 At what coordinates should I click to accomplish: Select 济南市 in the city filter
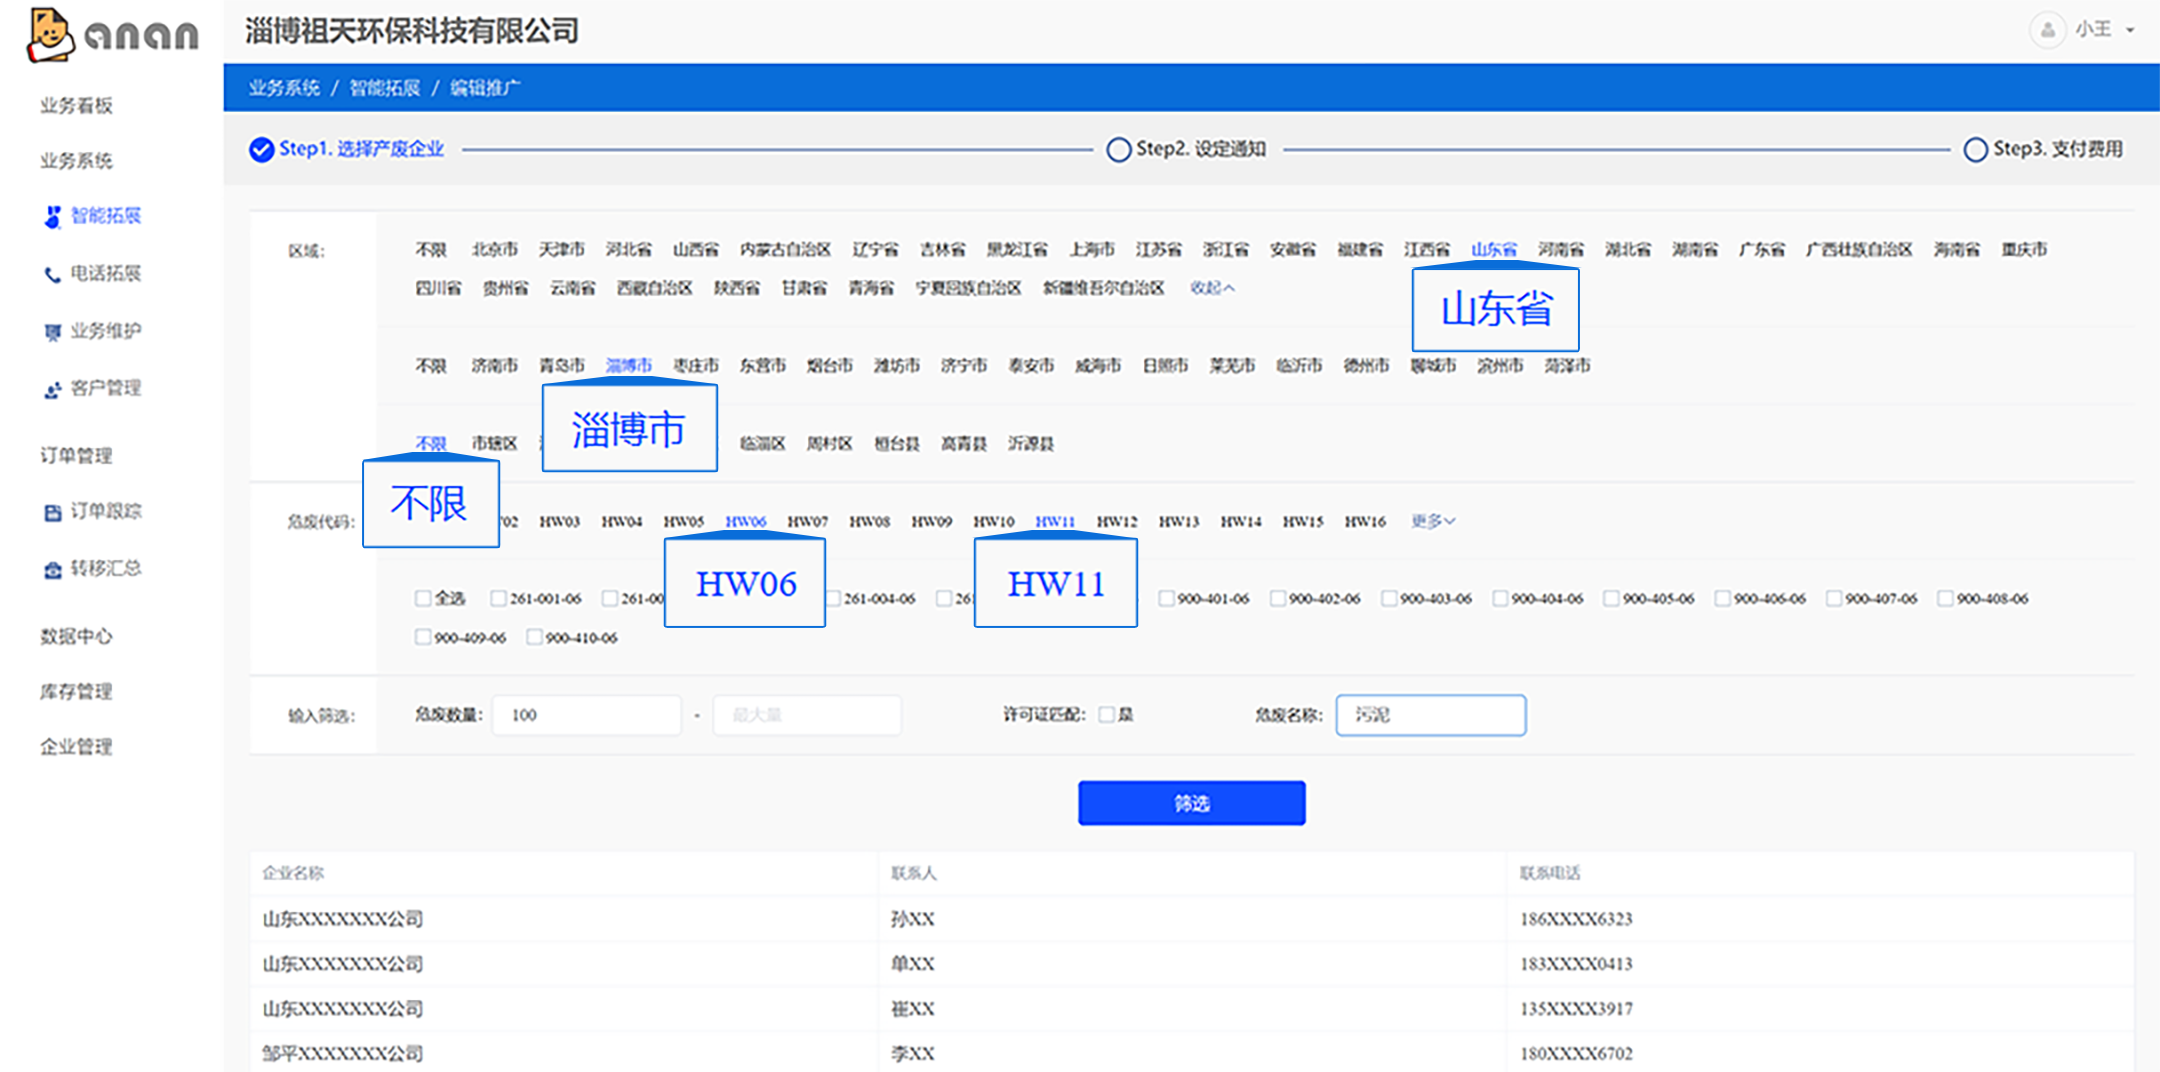[494, 366]
